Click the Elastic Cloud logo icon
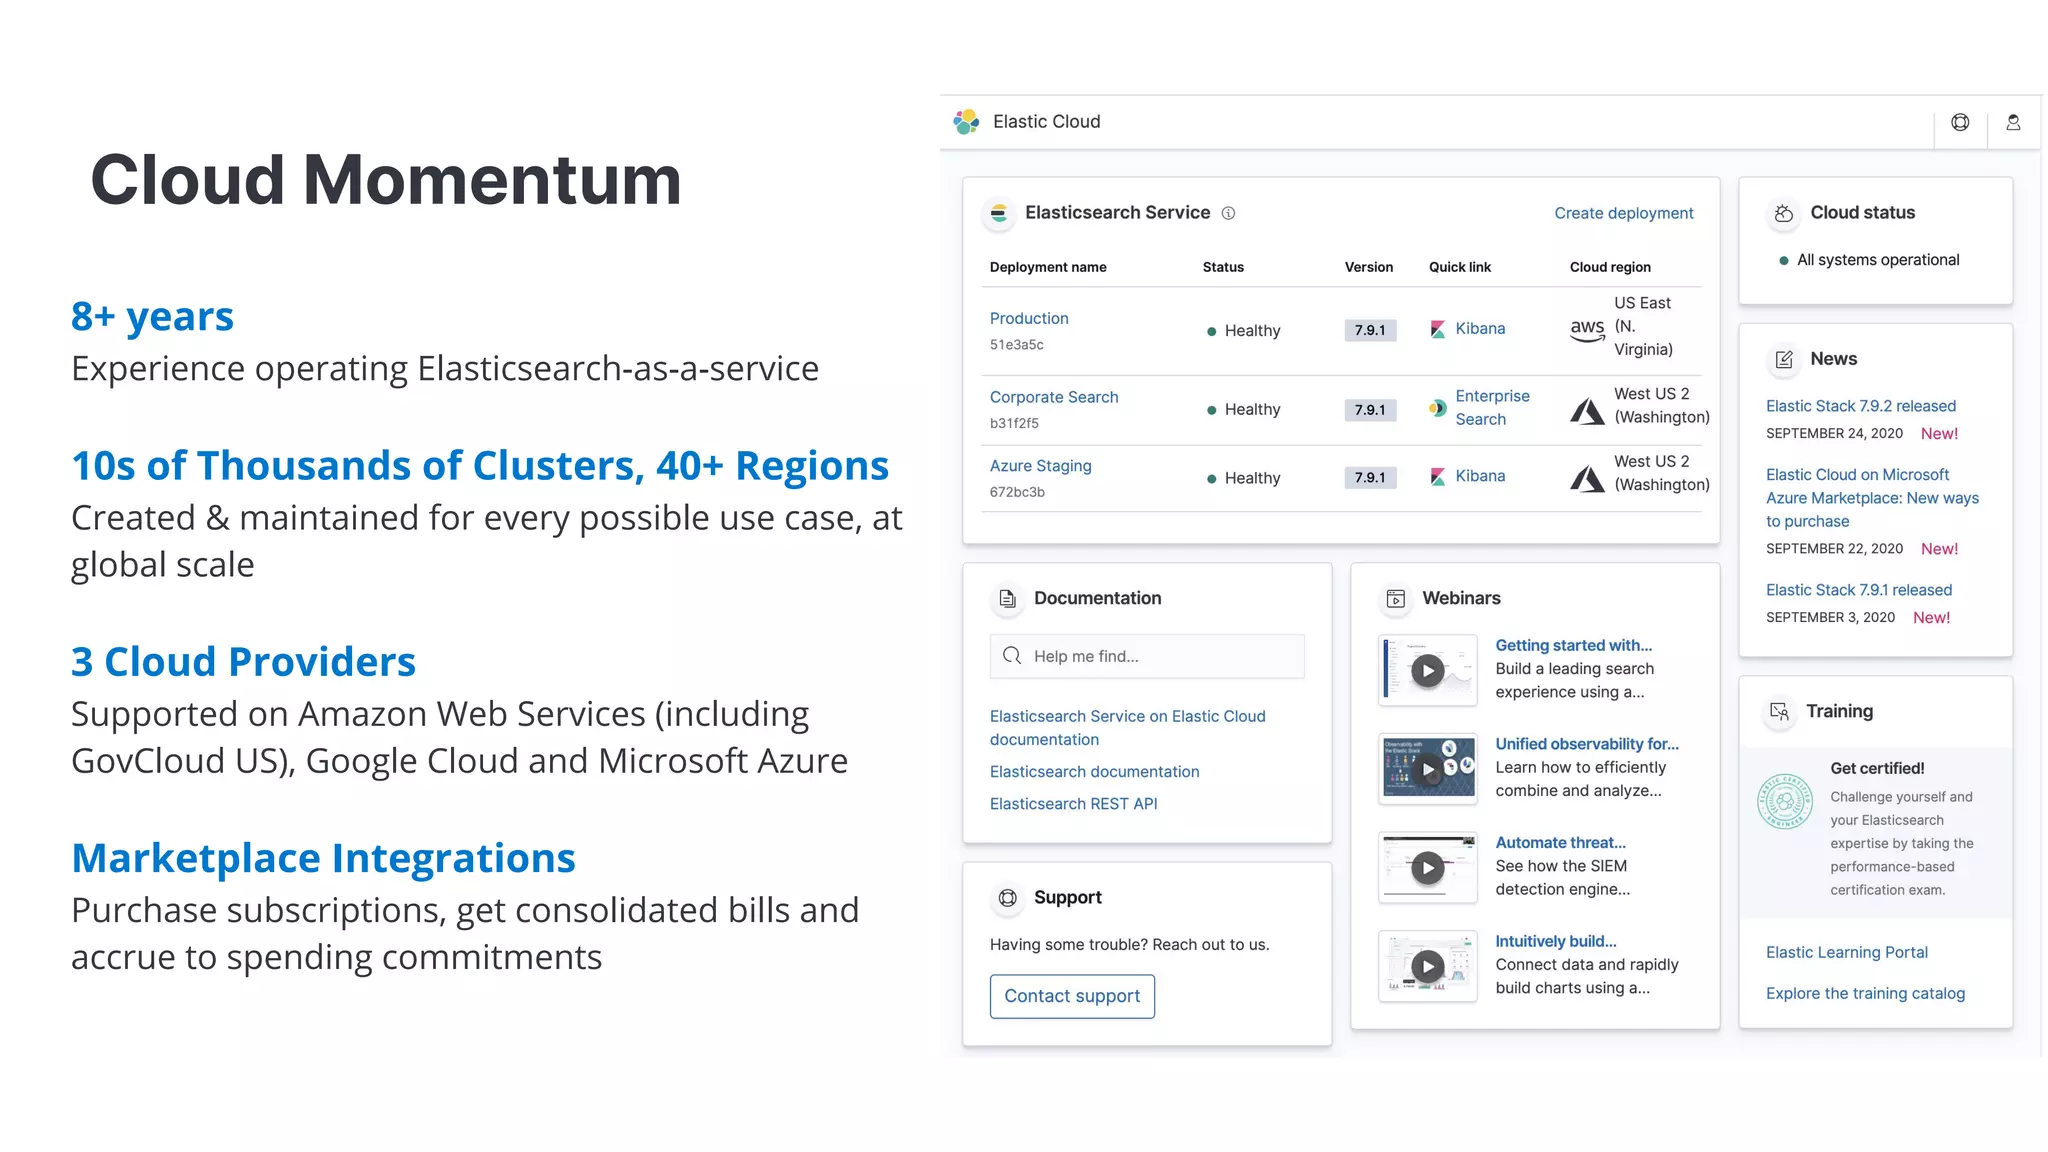2048x1152 pixels. [x=966, y=122]
